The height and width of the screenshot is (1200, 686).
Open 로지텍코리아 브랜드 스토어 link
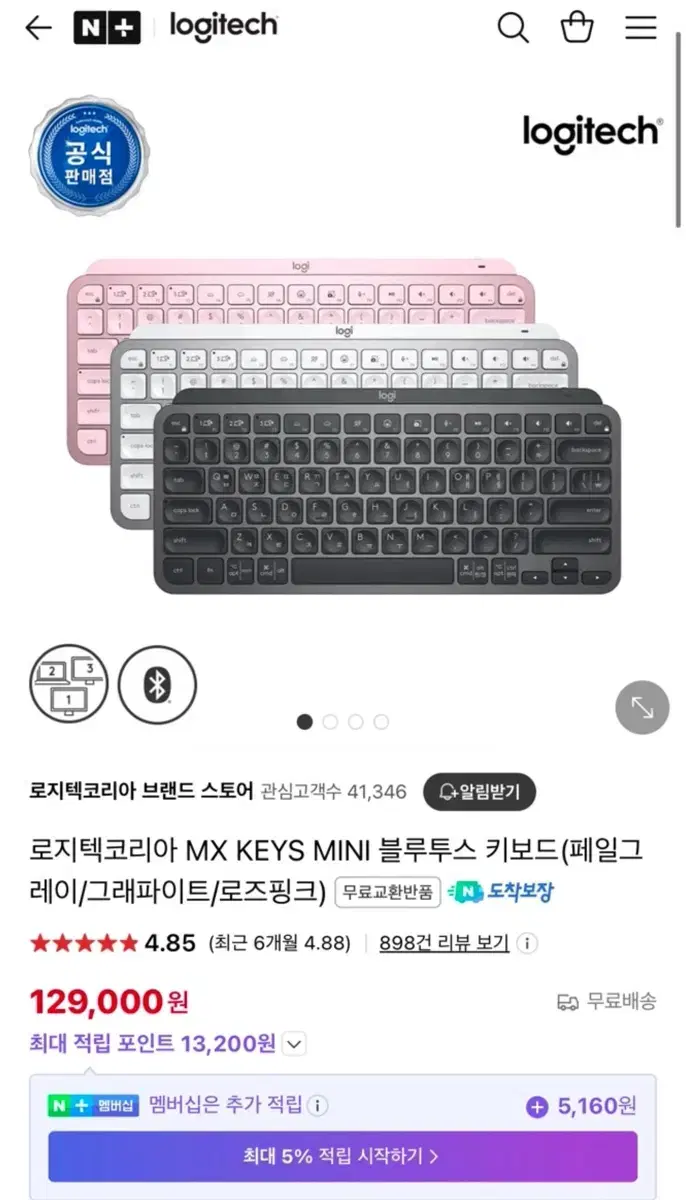(141, 791)
